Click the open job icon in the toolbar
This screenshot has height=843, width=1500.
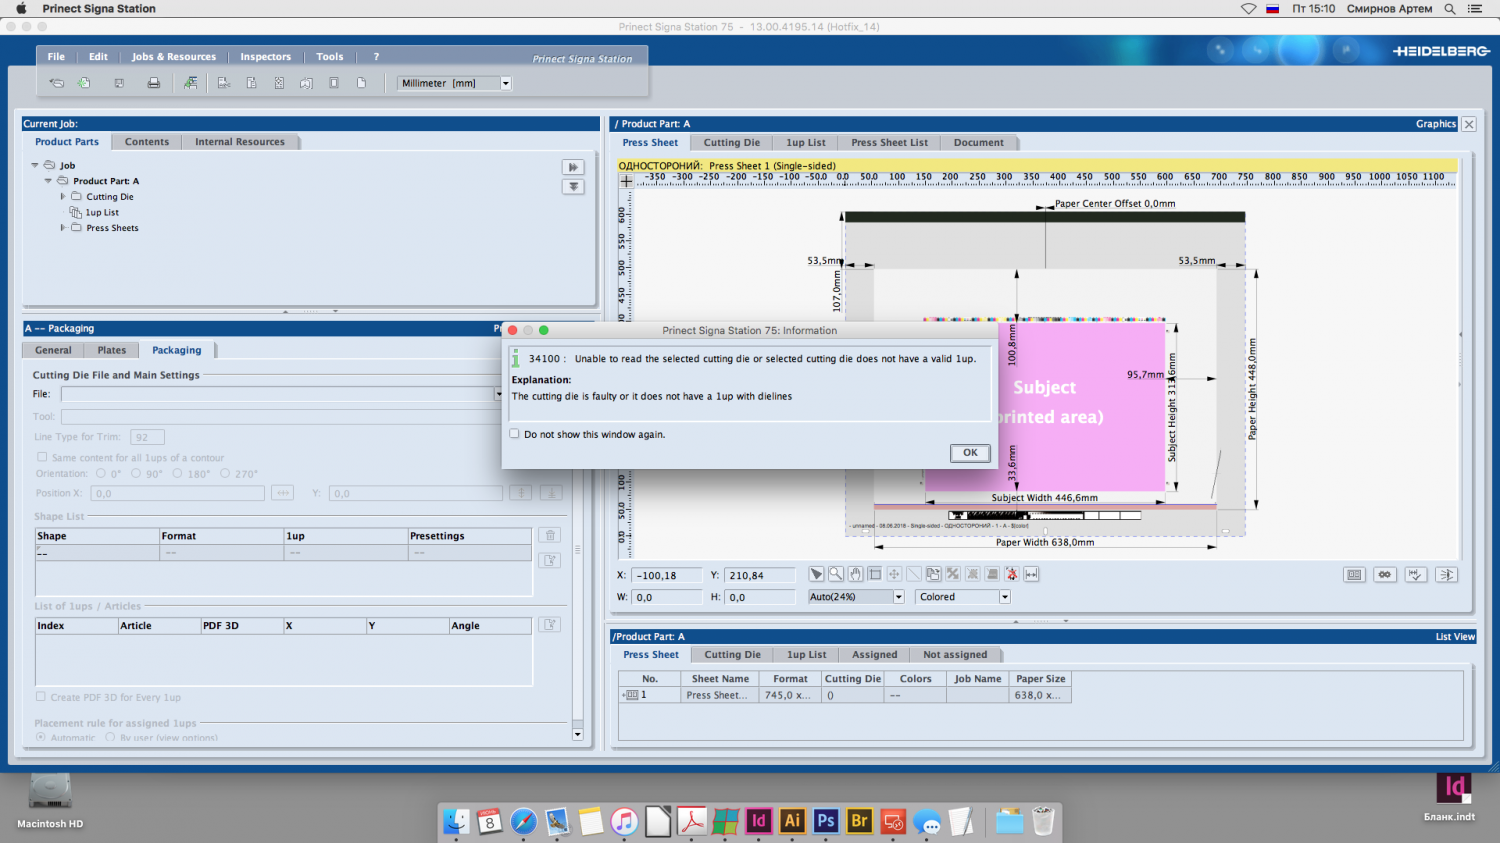[x=57, y=83]
